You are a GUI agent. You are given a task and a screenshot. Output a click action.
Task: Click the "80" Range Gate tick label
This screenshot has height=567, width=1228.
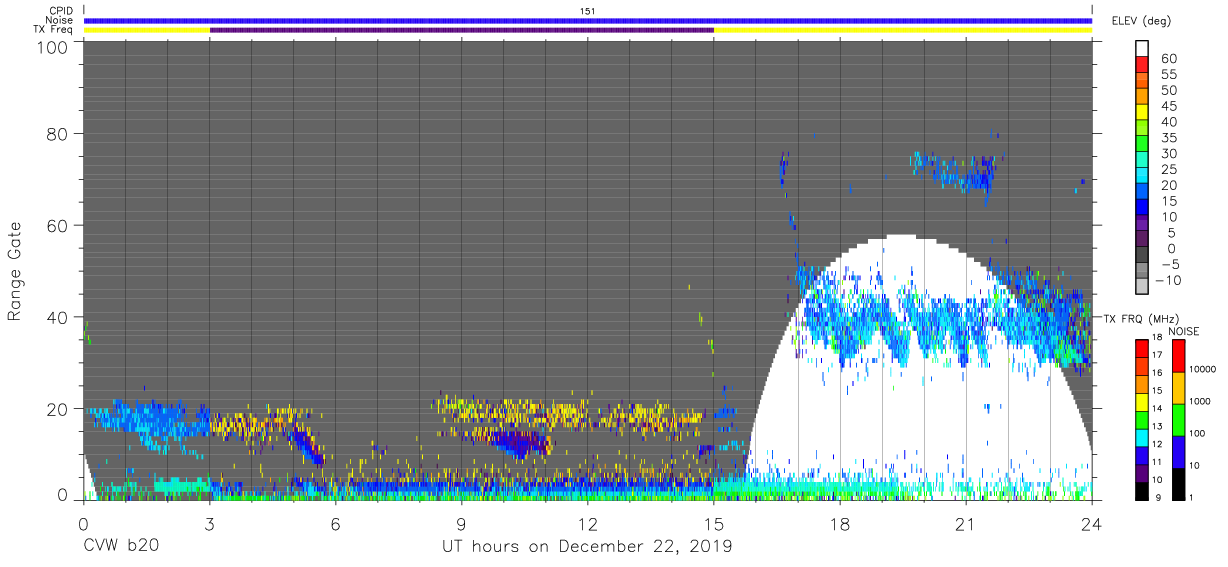click(57, 133)
